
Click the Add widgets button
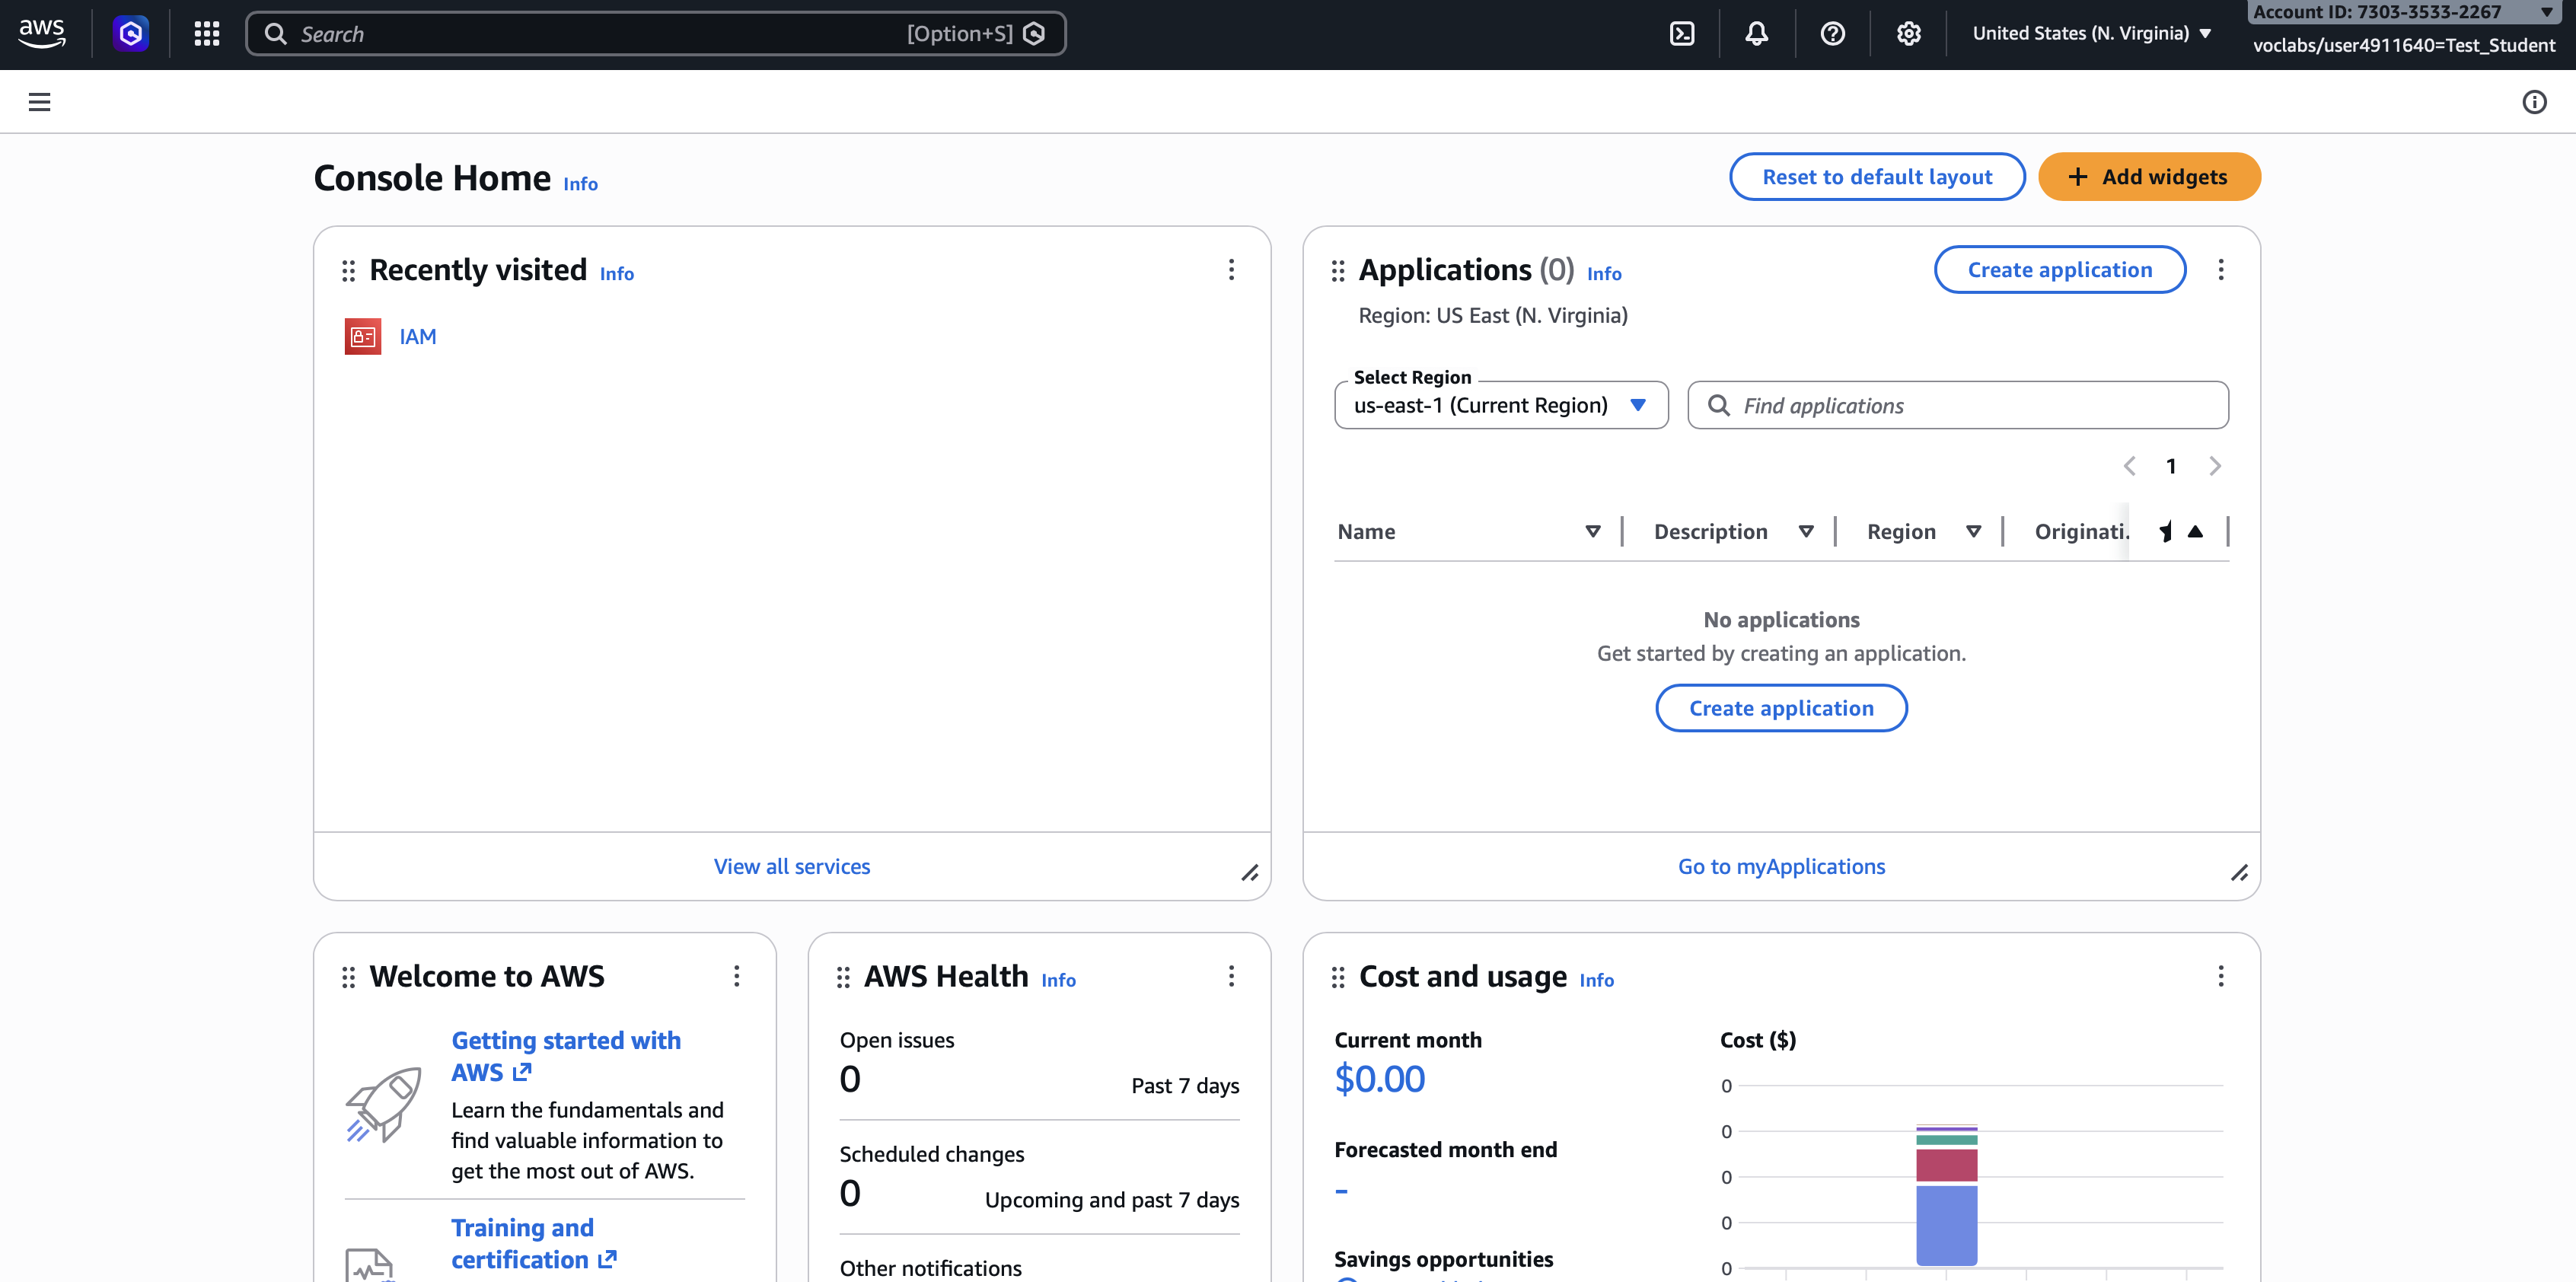click(2149, 177)
